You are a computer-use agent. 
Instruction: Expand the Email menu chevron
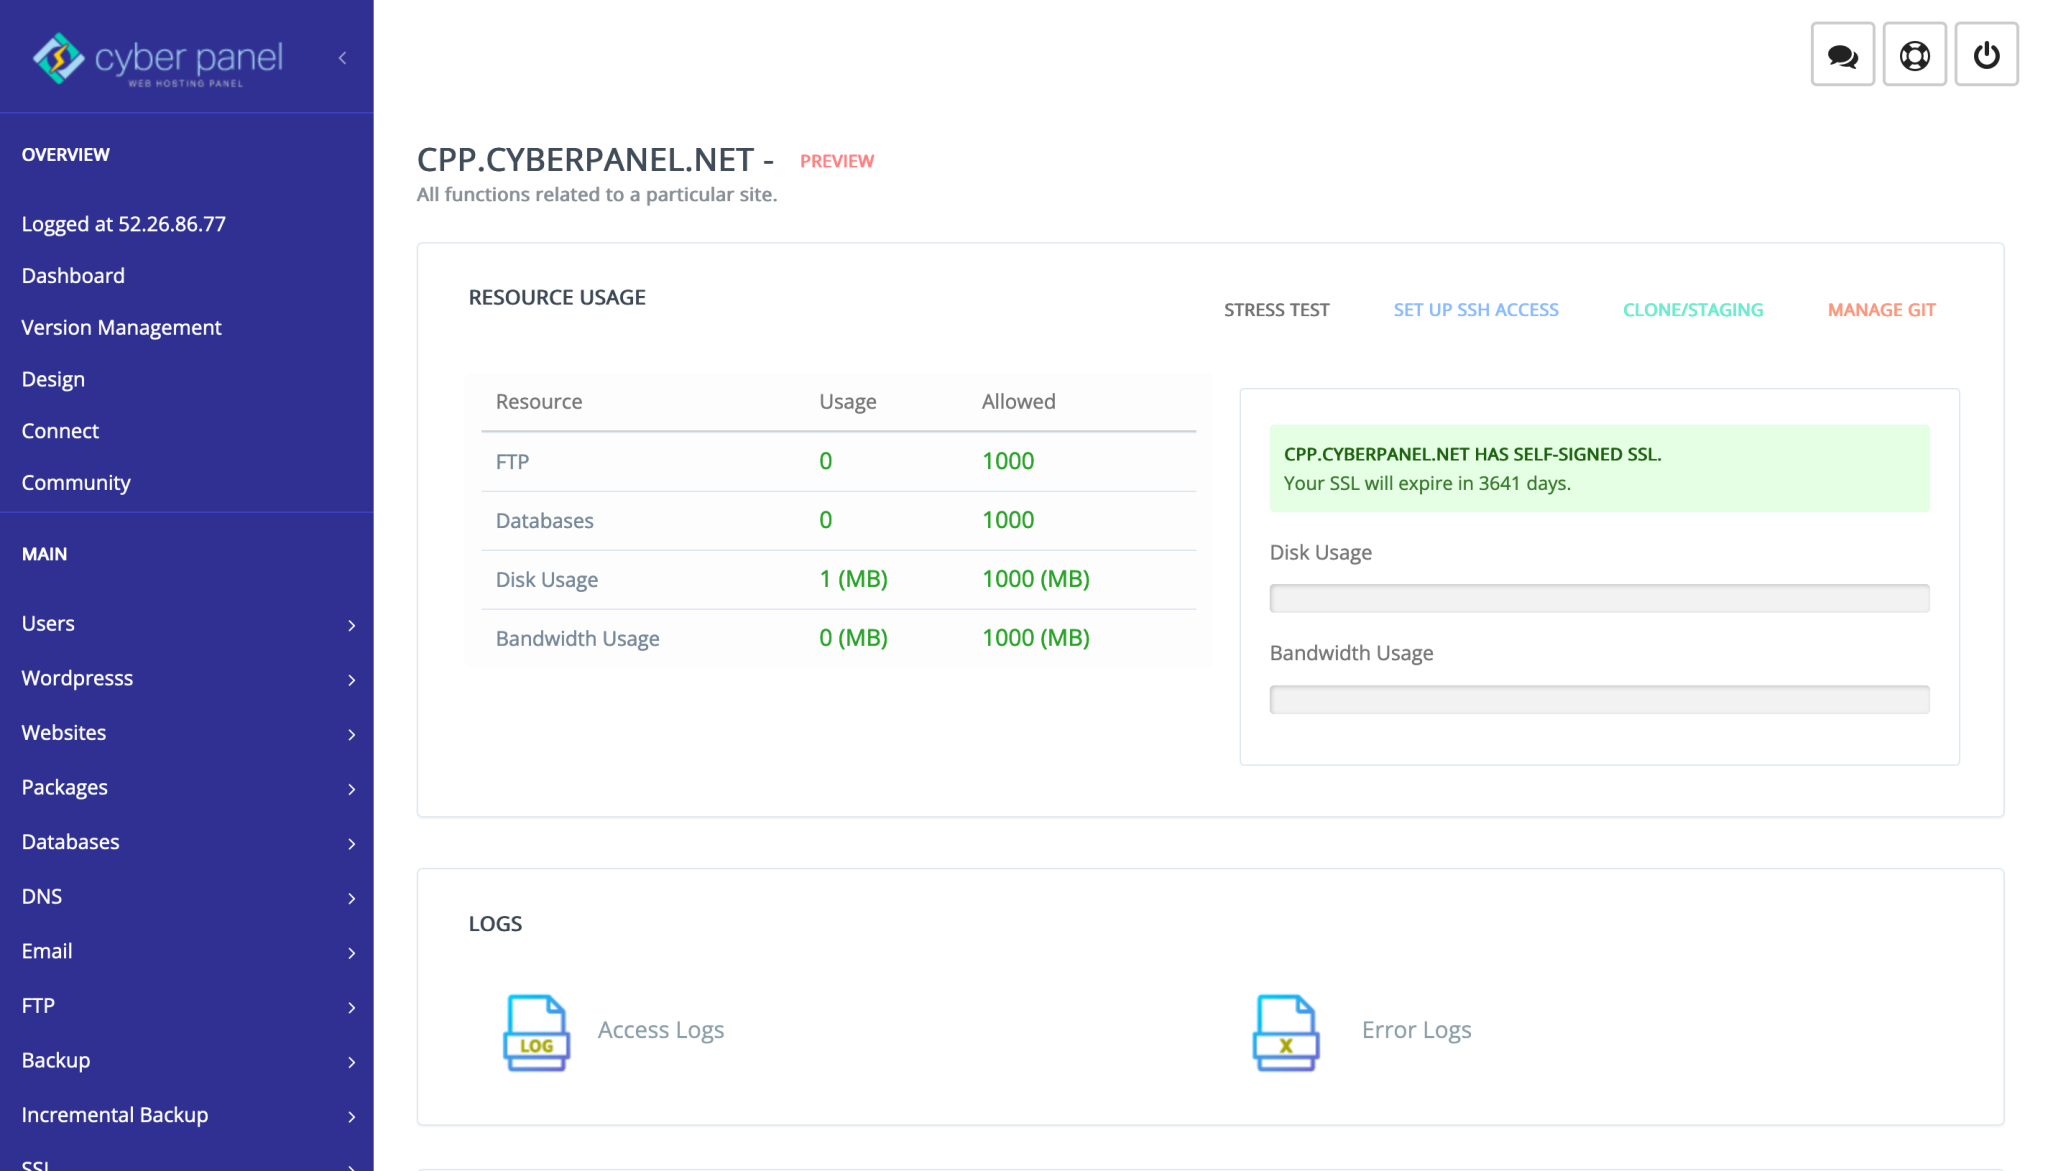352,953
